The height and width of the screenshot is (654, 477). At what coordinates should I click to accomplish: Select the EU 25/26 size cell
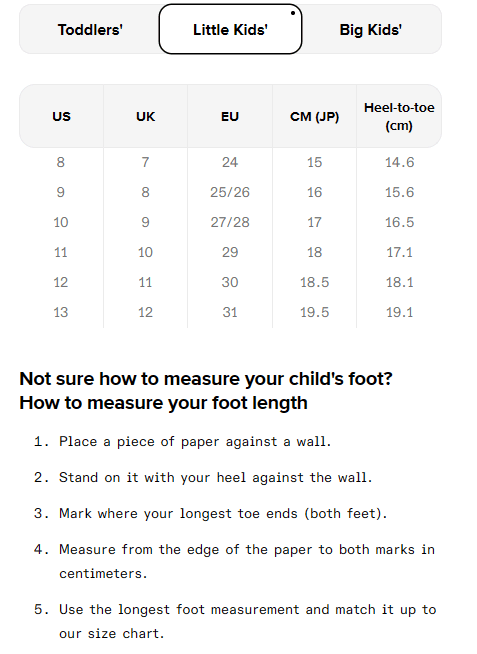(230, 192)
